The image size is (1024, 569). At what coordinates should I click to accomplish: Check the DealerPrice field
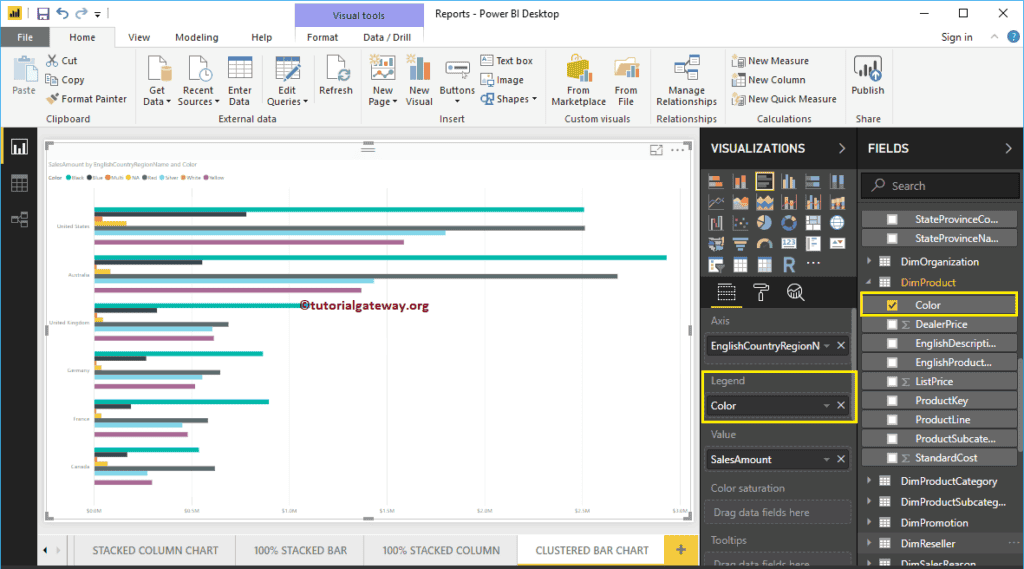coord(892,324)
